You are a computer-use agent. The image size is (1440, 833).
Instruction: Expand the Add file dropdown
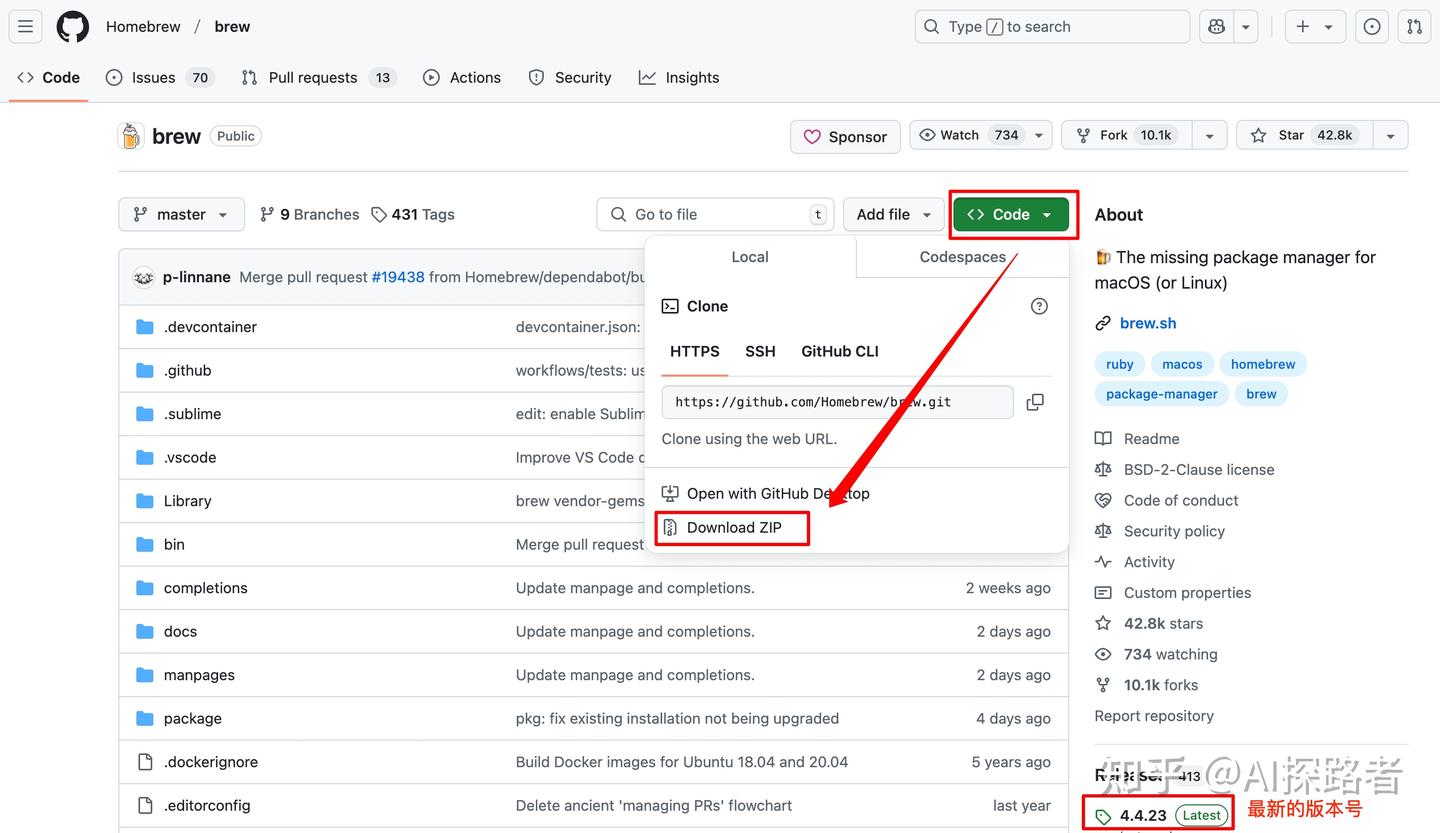point(894,214)
